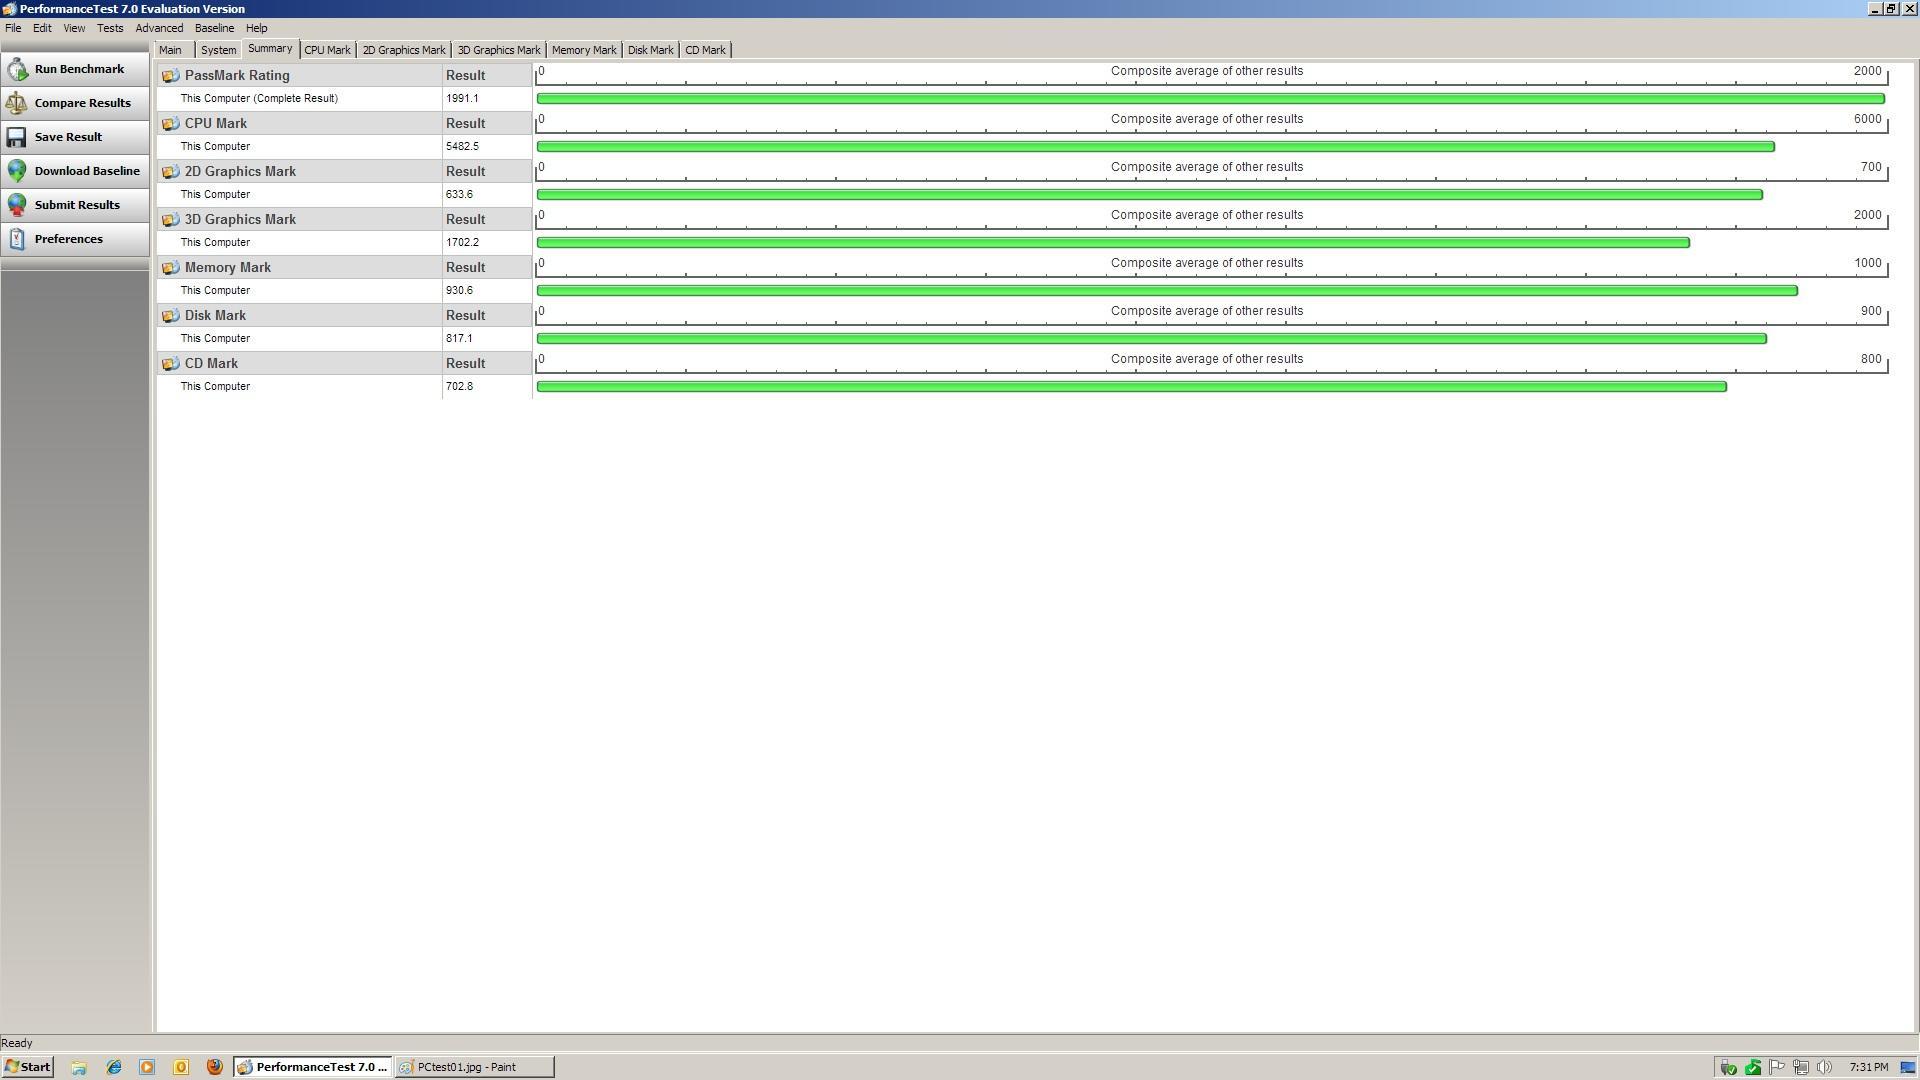Click the CPU Mark green result bar

pos(1156,147)
